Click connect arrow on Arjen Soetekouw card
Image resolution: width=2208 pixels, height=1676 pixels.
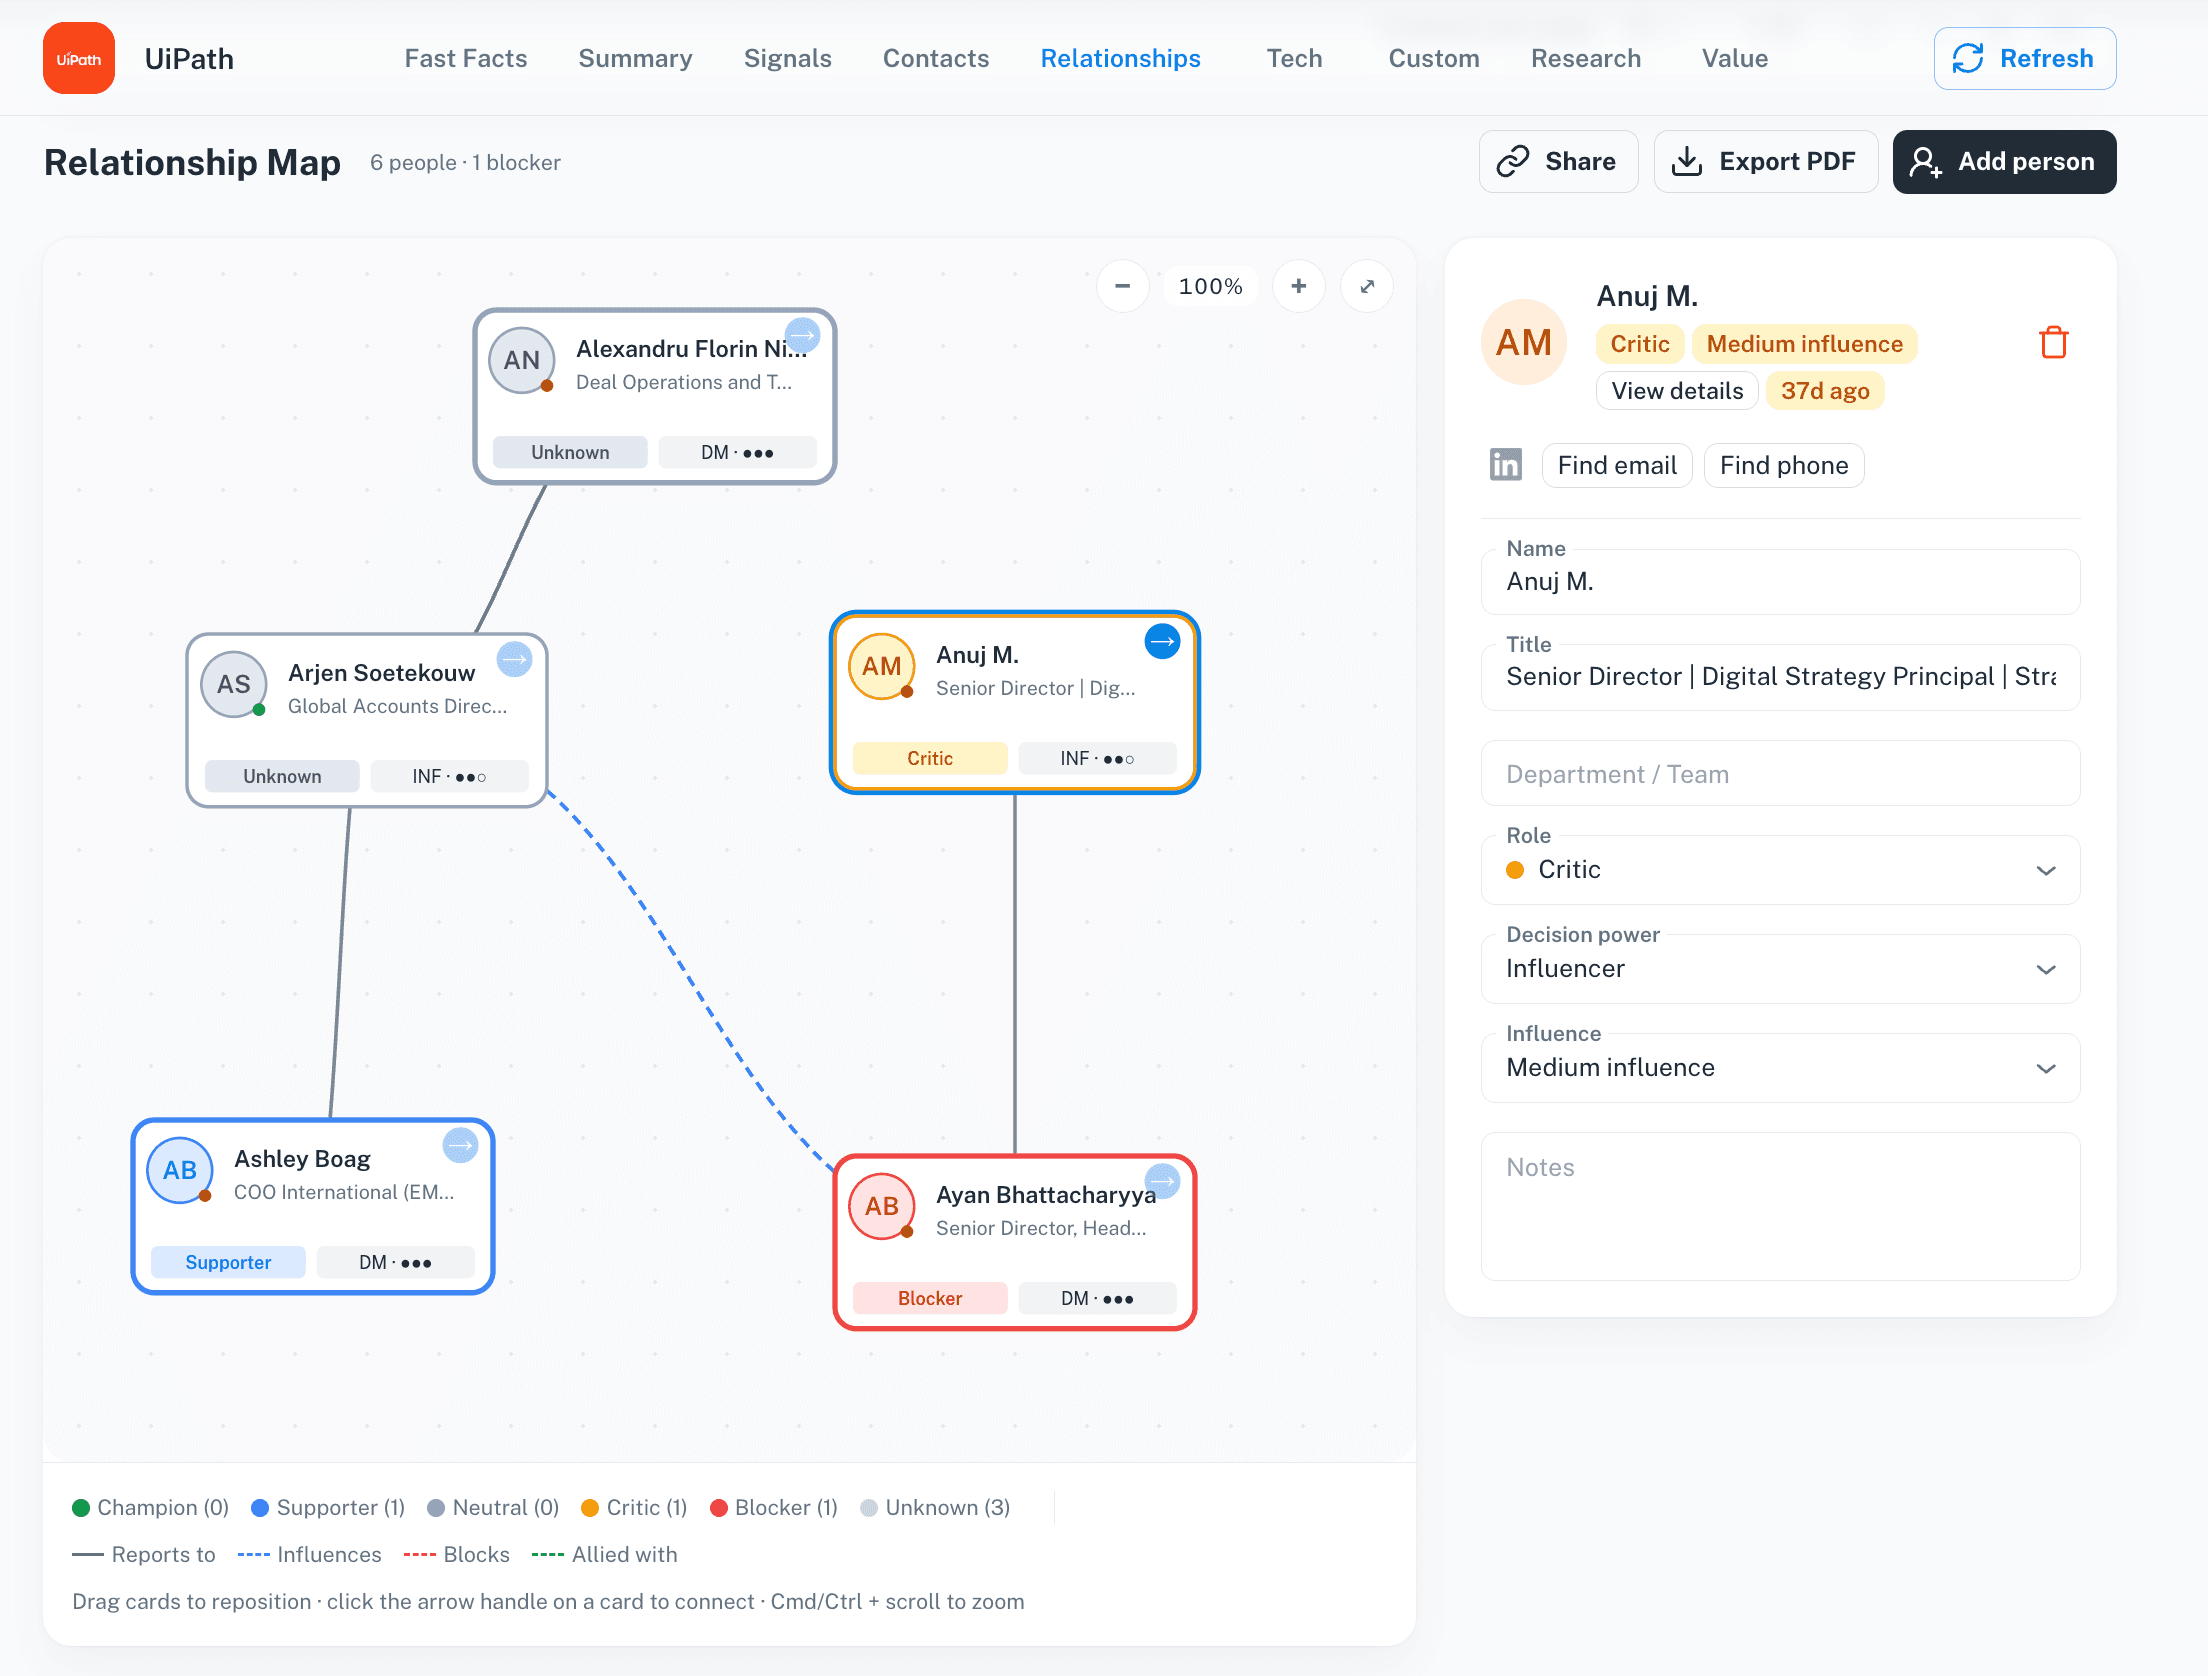pos(514,659)
